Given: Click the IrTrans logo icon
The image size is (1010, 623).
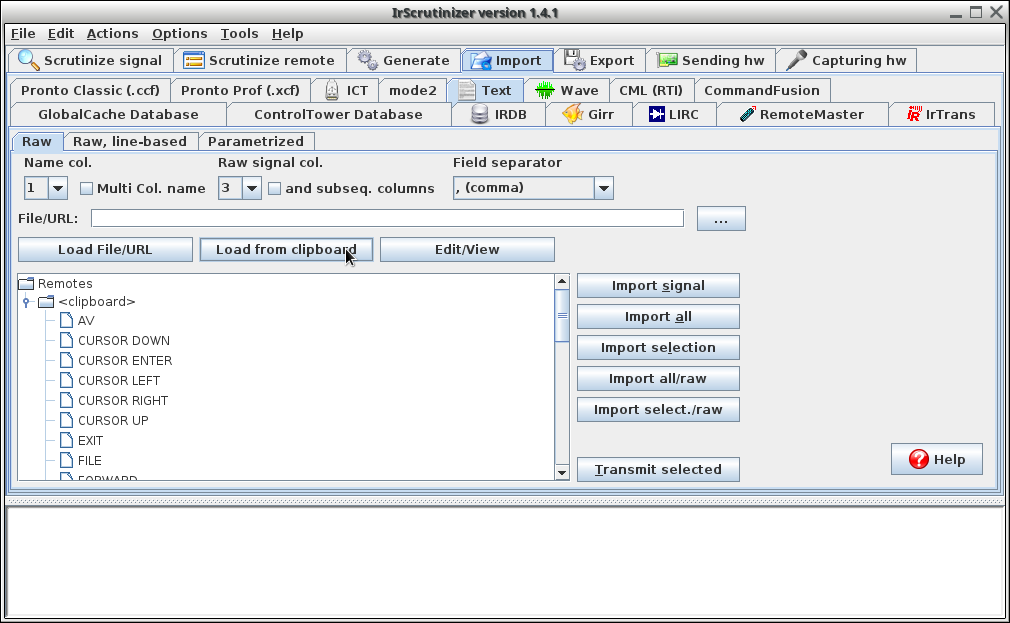Looking at the screenshot, I should [x=913, y=114].
